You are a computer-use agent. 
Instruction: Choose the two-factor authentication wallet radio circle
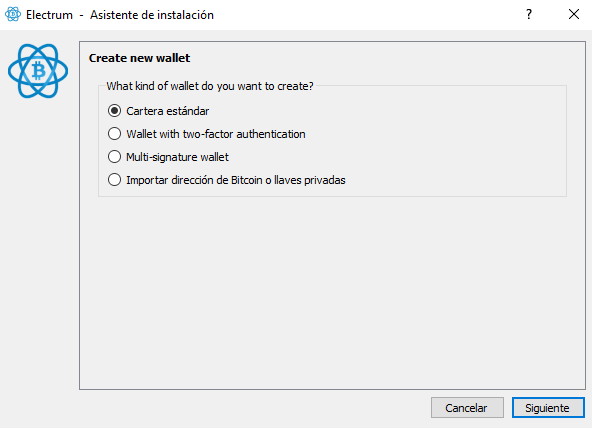pyautogui.click(x=114, y=134)
